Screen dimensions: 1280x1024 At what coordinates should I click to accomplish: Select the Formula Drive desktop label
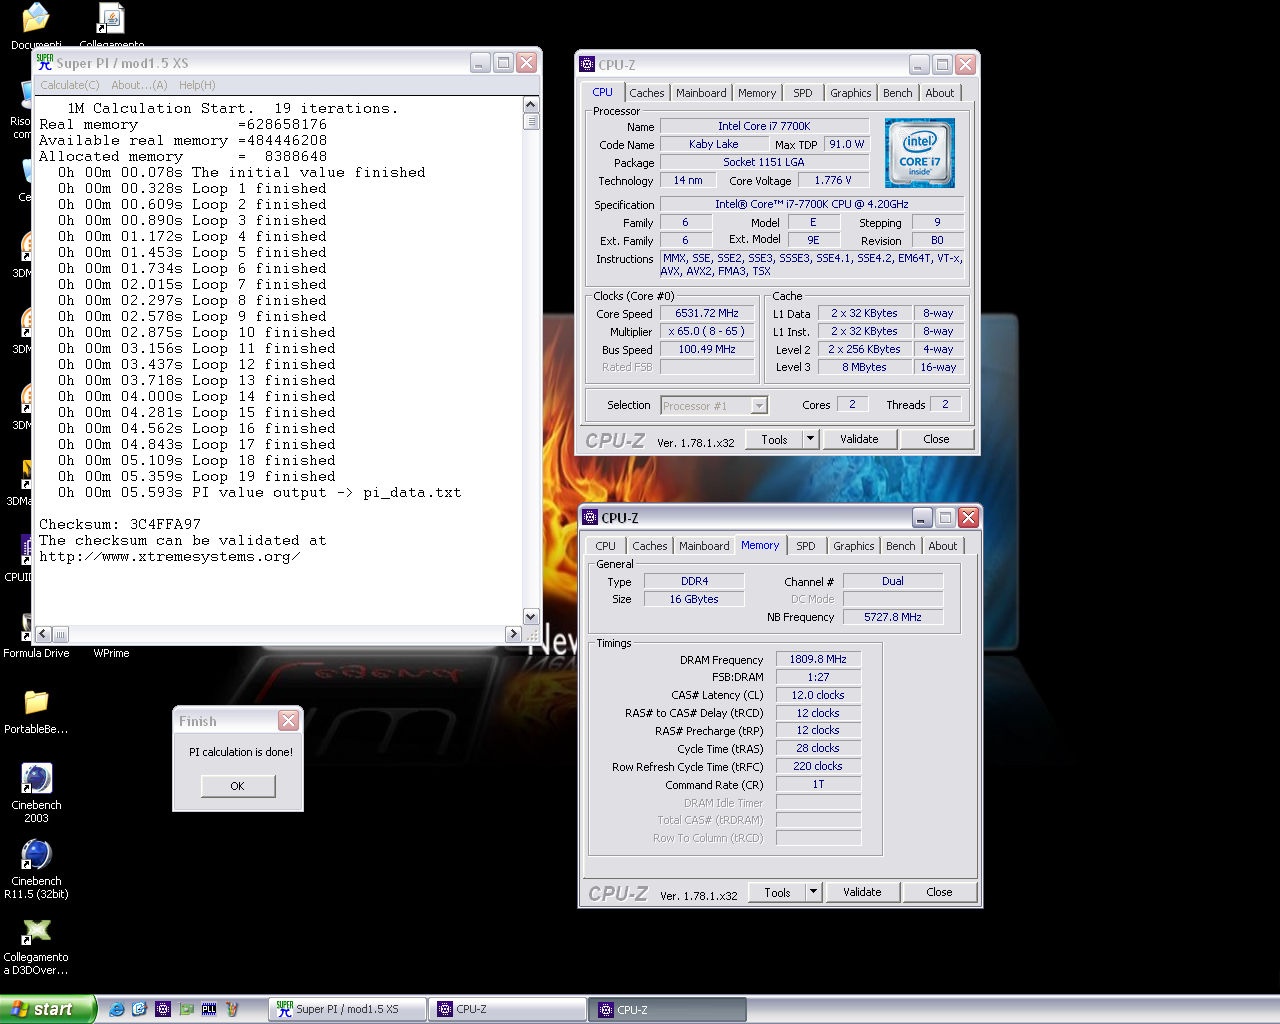point(36,653)
